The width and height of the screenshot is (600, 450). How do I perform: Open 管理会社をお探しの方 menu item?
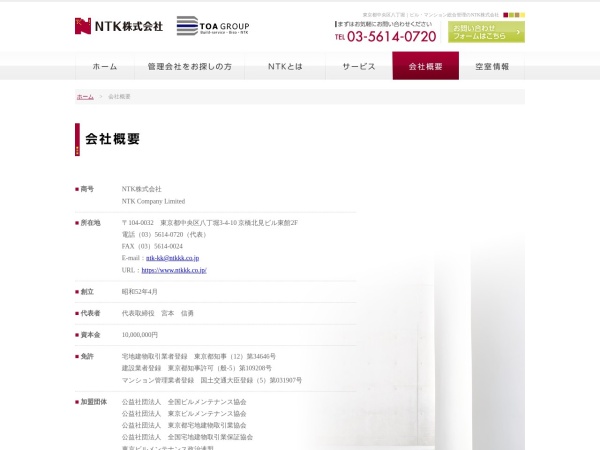[x=190, y=66]
